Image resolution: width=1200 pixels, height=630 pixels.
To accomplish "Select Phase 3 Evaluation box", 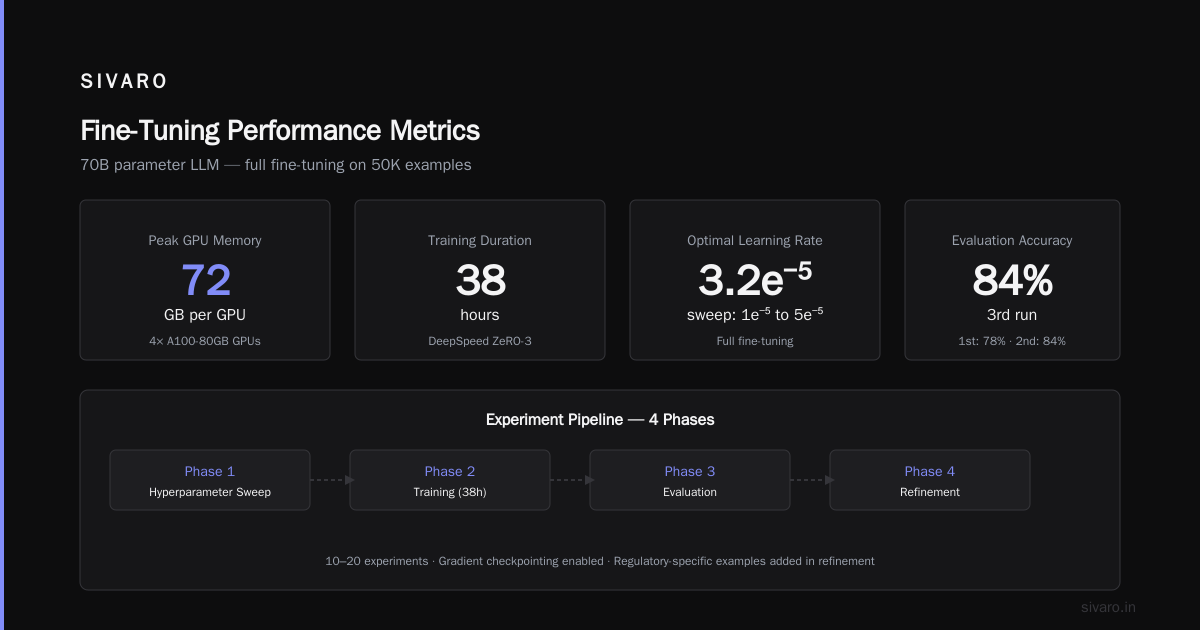I will point(690,480).
